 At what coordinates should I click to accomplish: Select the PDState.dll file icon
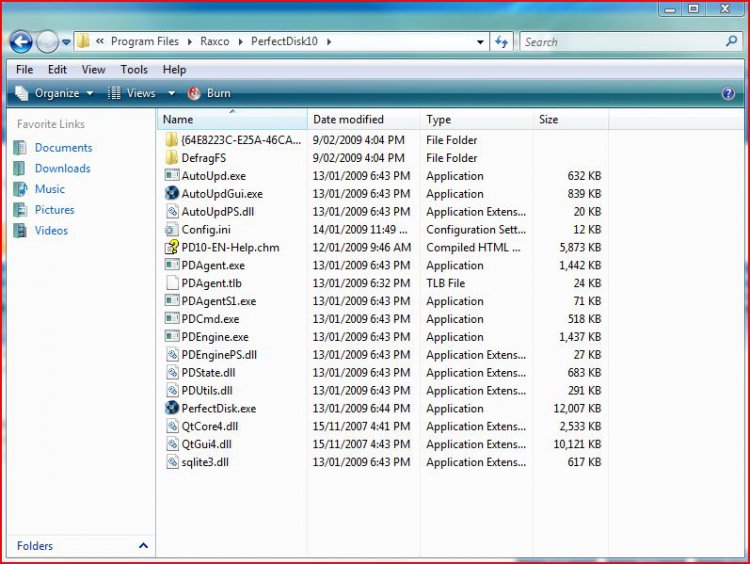point(172,373)
